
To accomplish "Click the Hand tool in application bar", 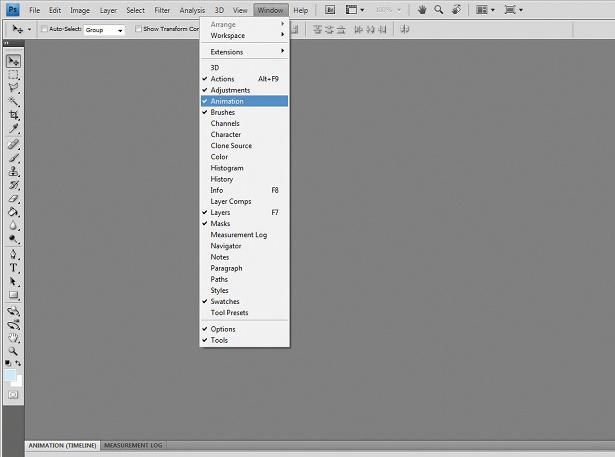I will point(422,10).
